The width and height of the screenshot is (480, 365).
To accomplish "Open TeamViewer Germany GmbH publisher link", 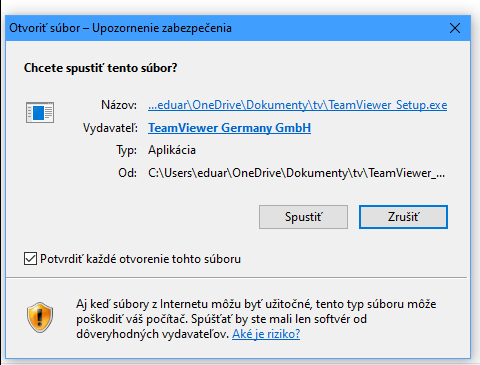I will click(230, 128).
